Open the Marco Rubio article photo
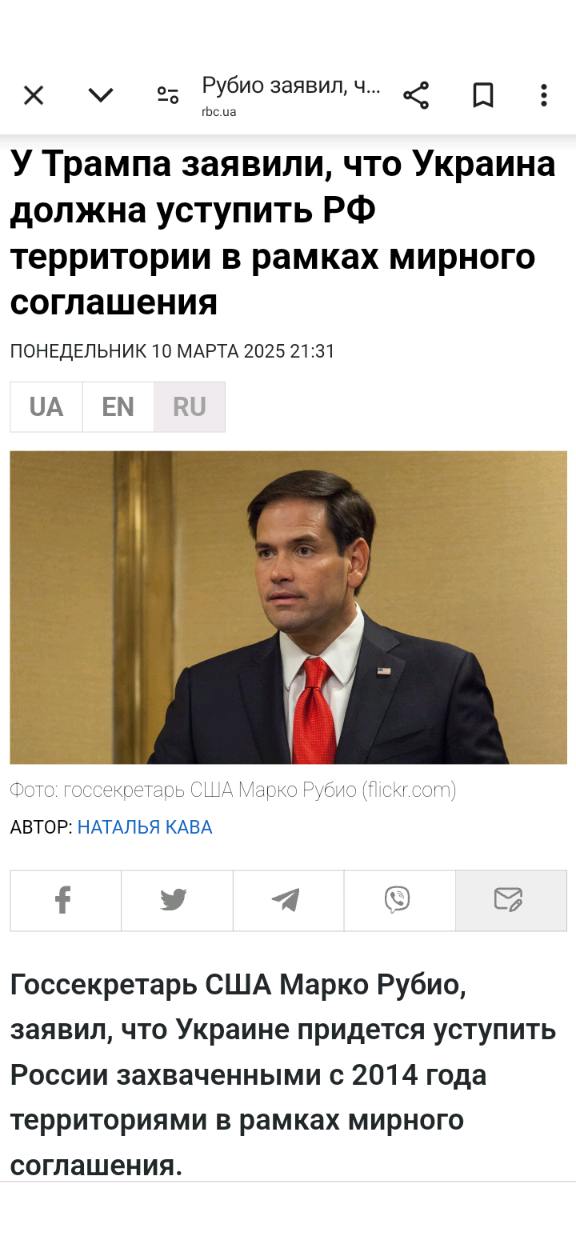The height and width of the screenshot is (1248, 576). click(x=288, y=607)
